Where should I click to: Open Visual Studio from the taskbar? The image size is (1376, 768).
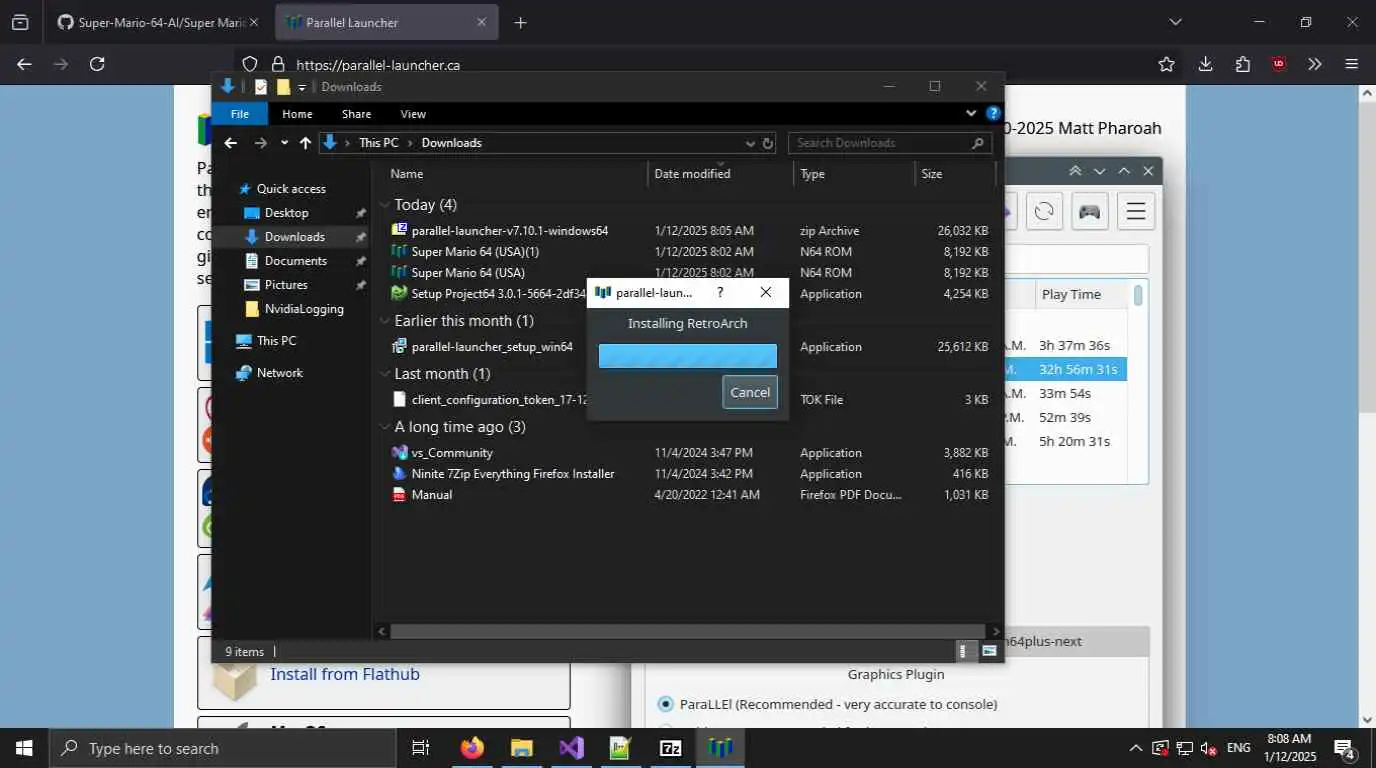pos(571,748)
